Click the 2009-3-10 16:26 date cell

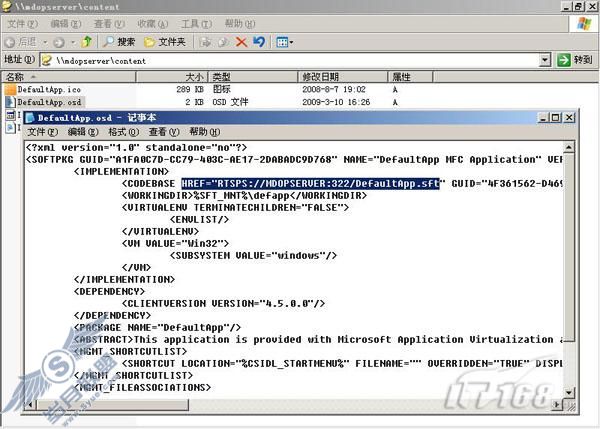click(336, 102)
